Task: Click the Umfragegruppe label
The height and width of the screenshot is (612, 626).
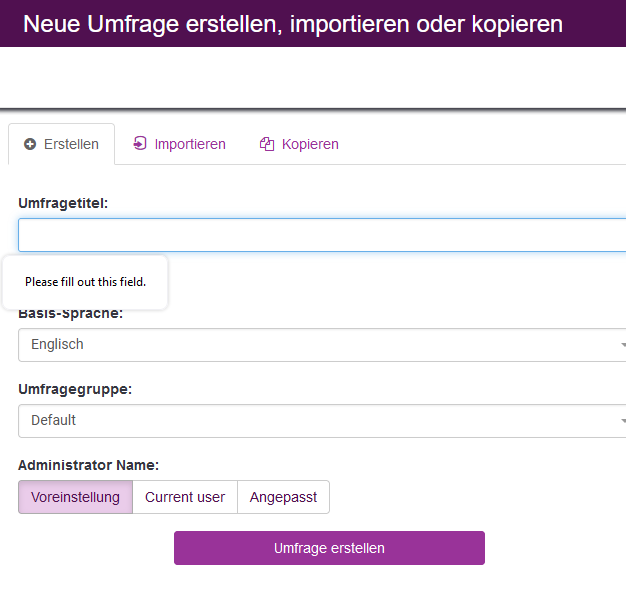Action: [75, 389]
